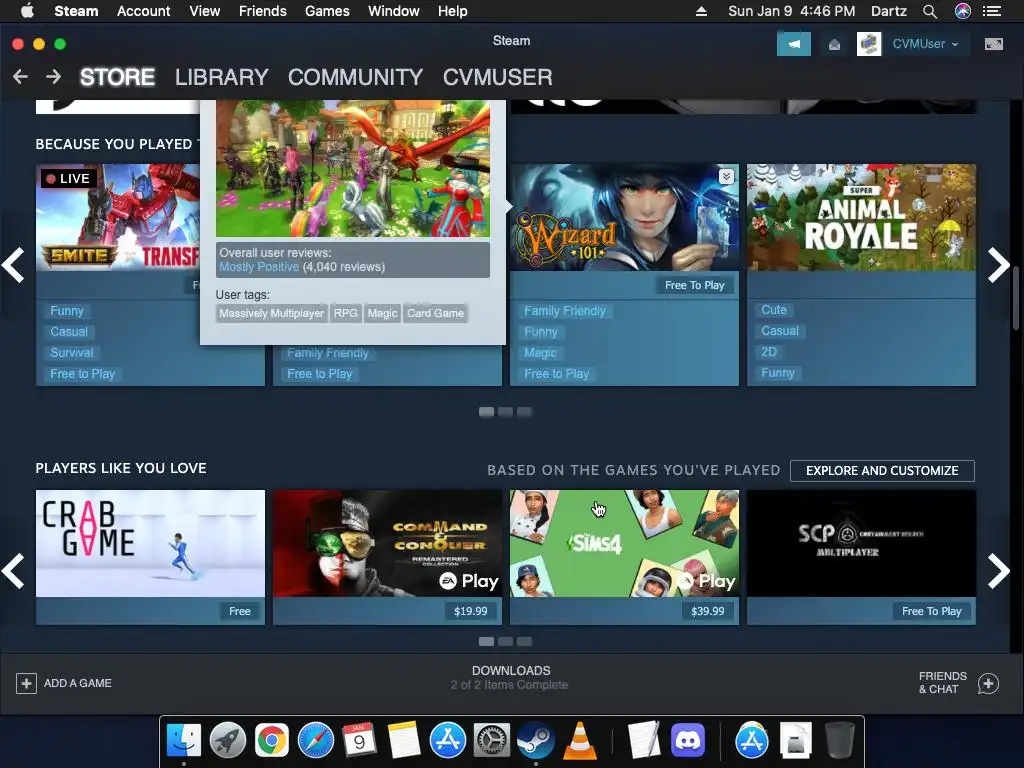Expand the CVMUser account dropdown

pos(925,44)
